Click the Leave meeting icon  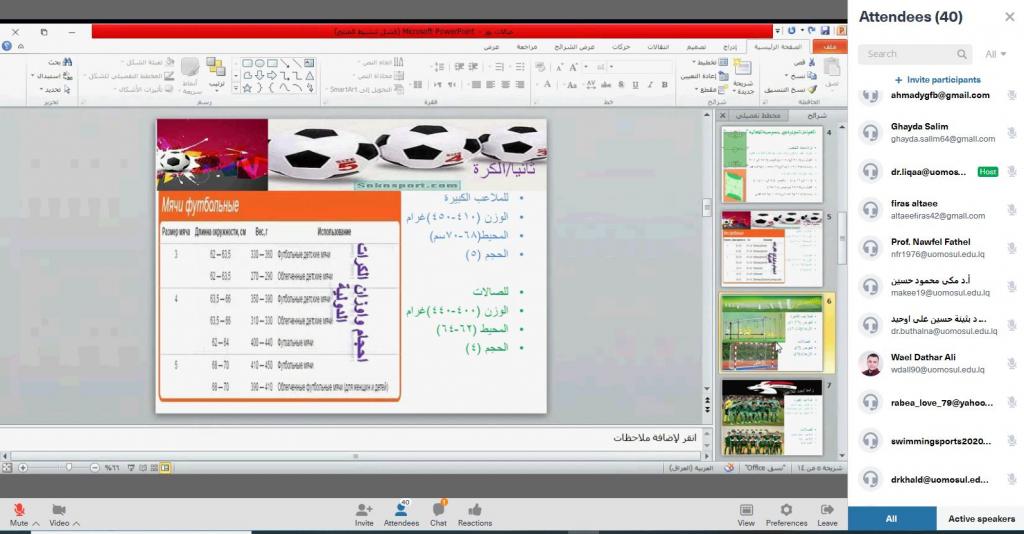click(827, 509)
